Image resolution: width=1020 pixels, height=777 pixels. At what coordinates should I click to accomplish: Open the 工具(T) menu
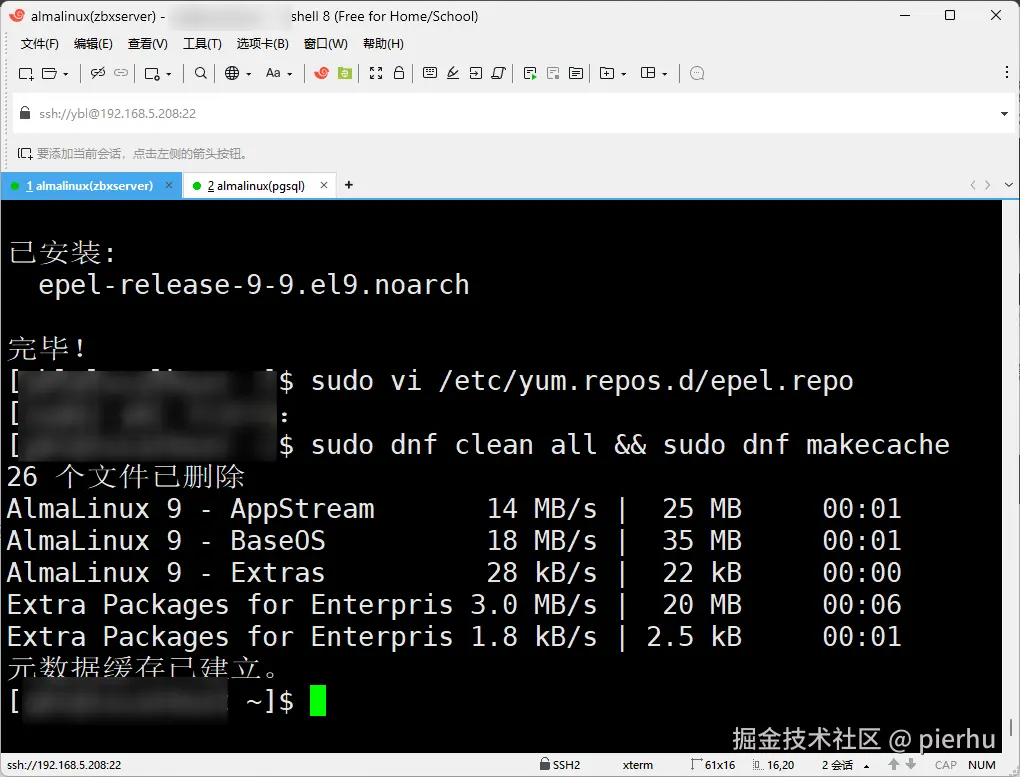pos(202,44)
